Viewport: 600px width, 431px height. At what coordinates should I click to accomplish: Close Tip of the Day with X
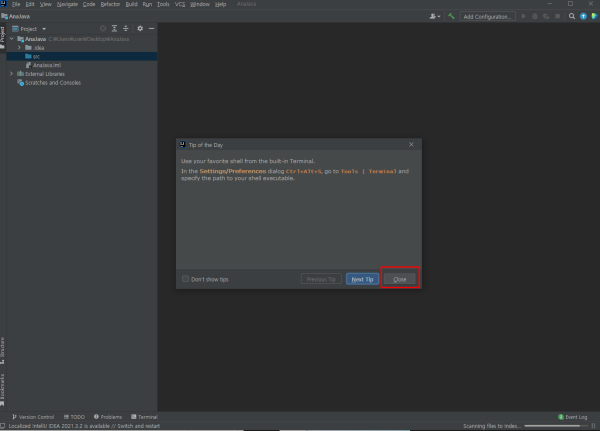click(411, 144)
